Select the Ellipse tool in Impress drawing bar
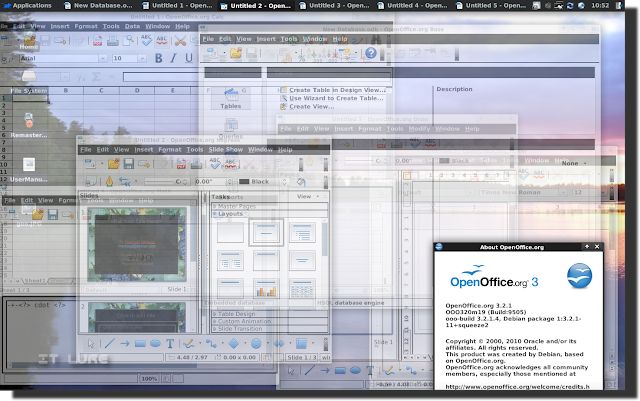This screenshot has height=401, width=640. [x=155, y=344]
